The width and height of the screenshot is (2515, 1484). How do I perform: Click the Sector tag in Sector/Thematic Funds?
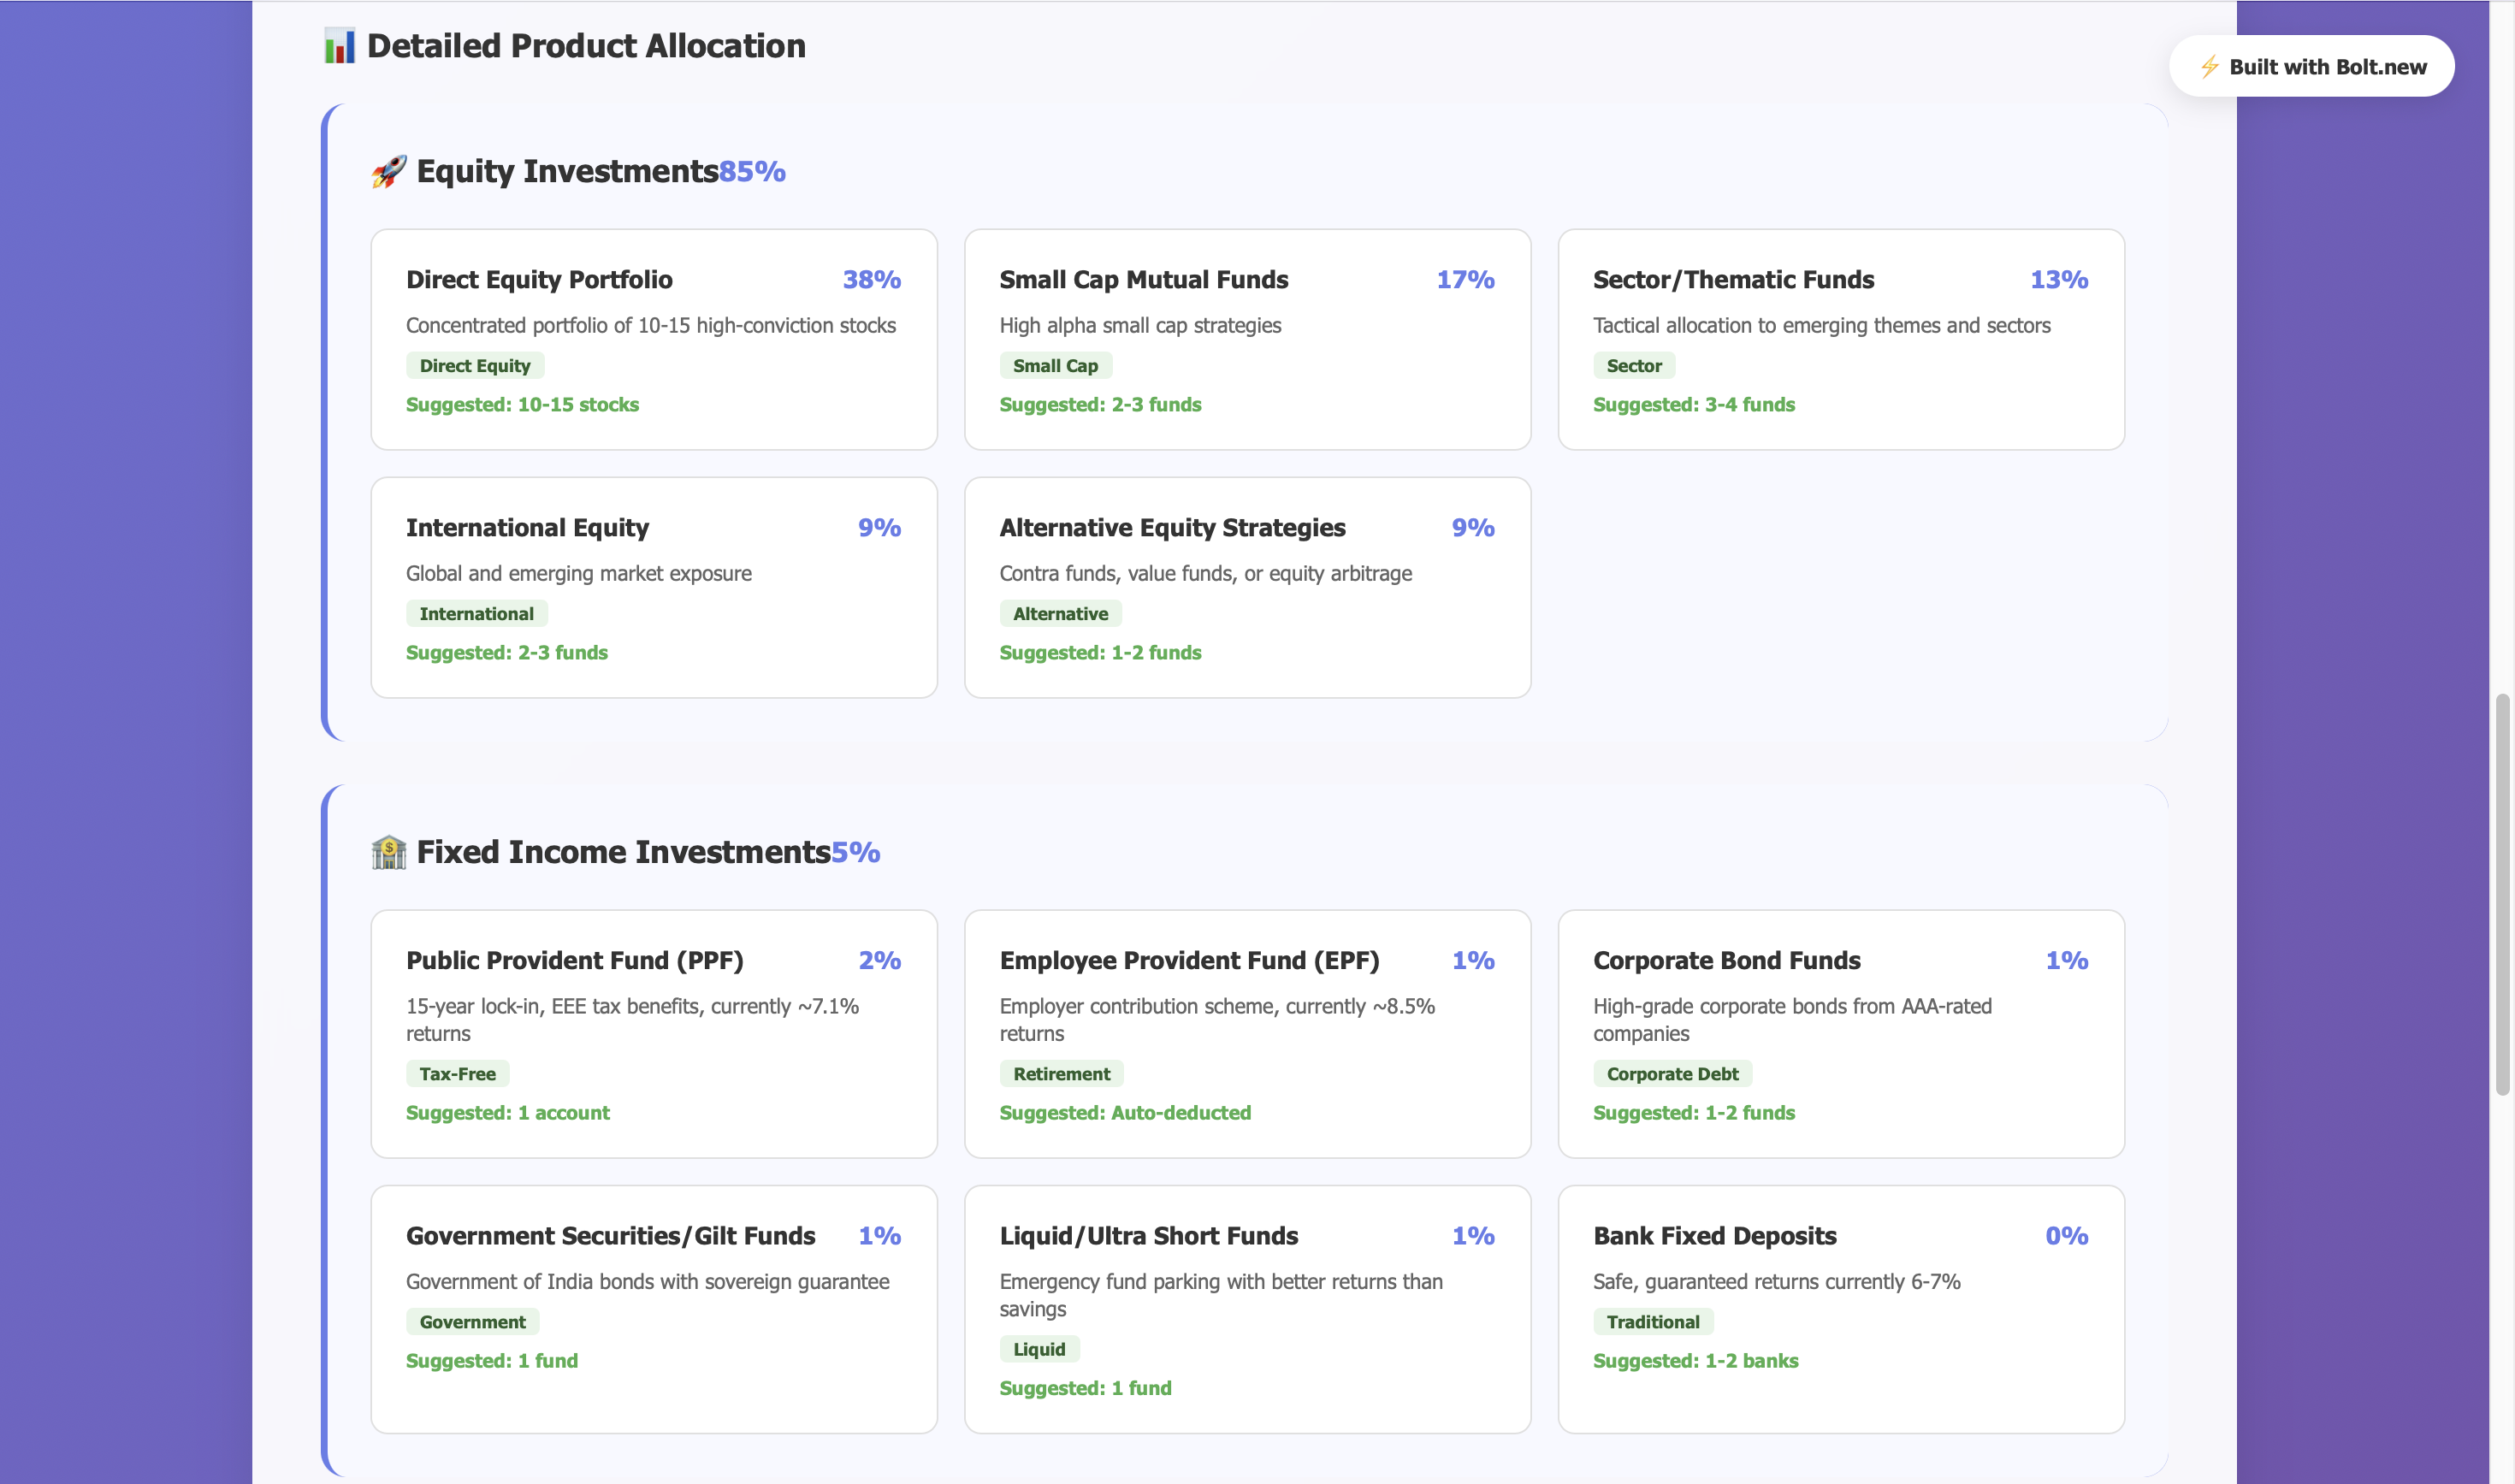(1633, 366)
